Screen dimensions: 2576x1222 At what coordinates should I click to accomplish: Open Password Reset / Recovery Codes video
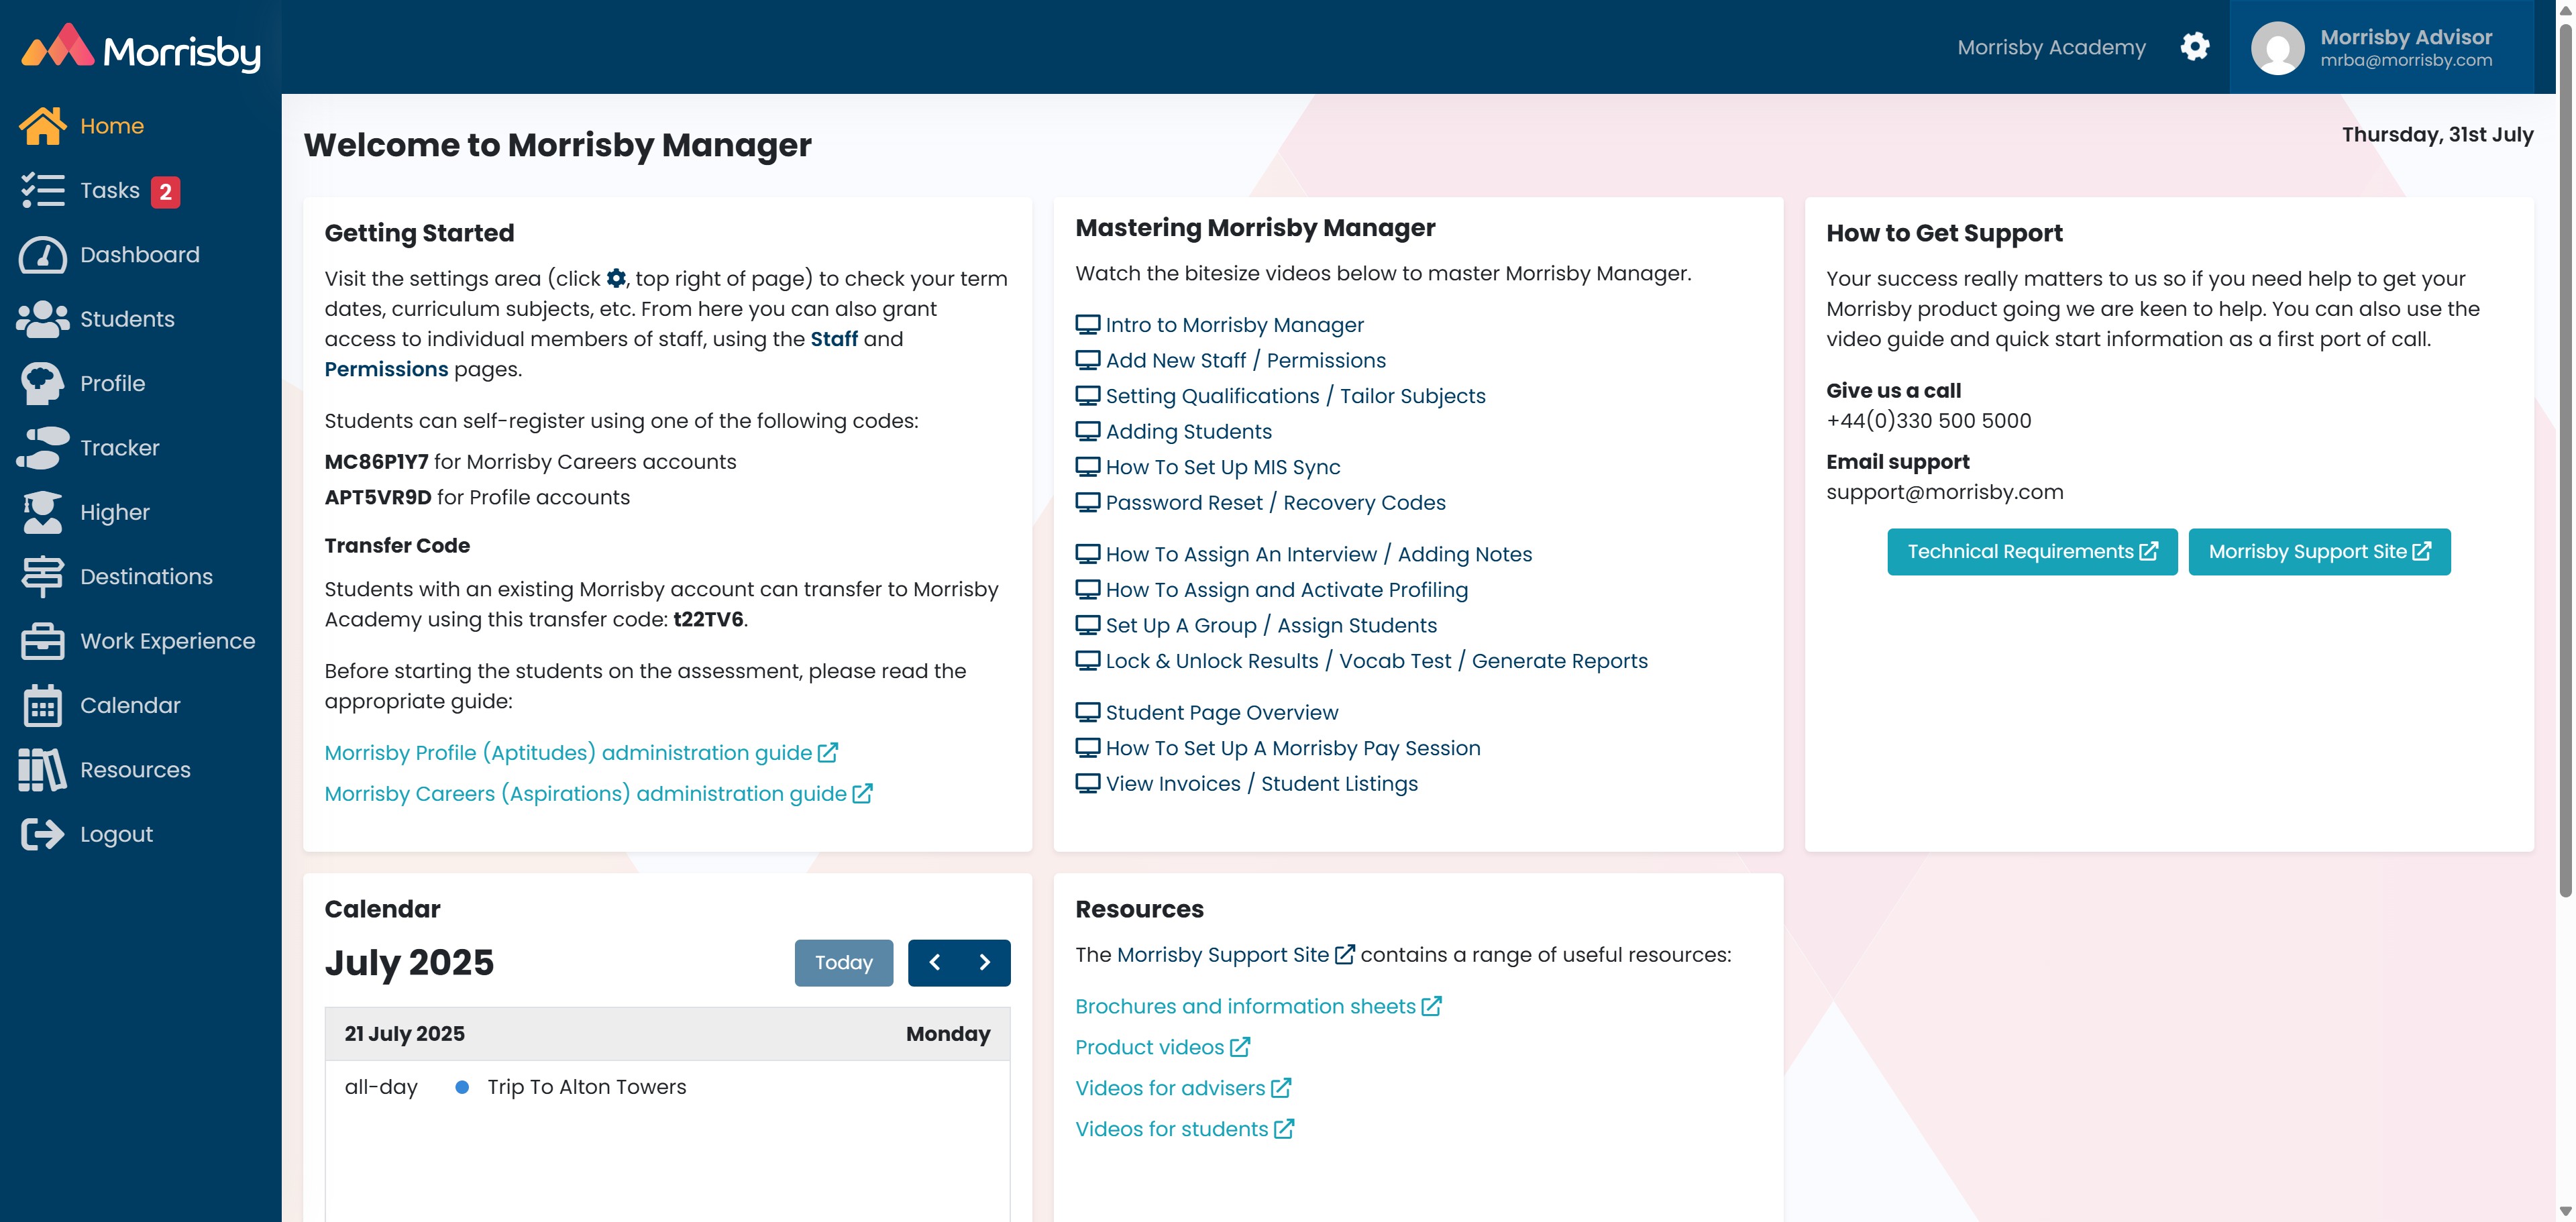pyautogui.click(x=1275, y=503)
